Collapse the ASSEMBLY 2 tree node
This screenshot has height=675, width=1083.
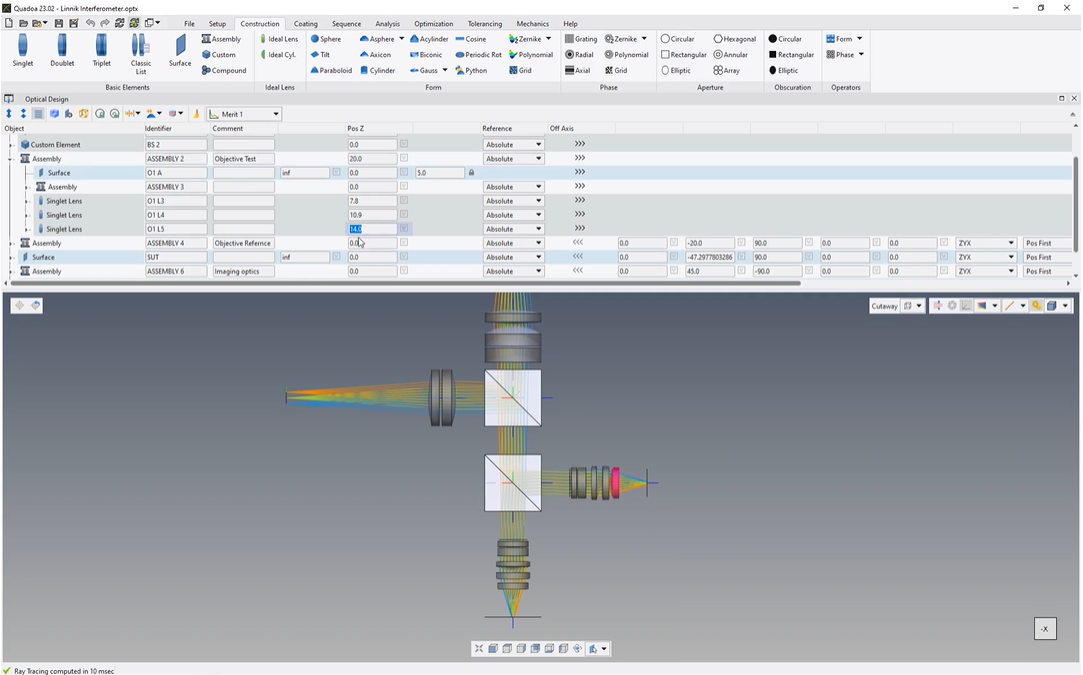[12, 159]
